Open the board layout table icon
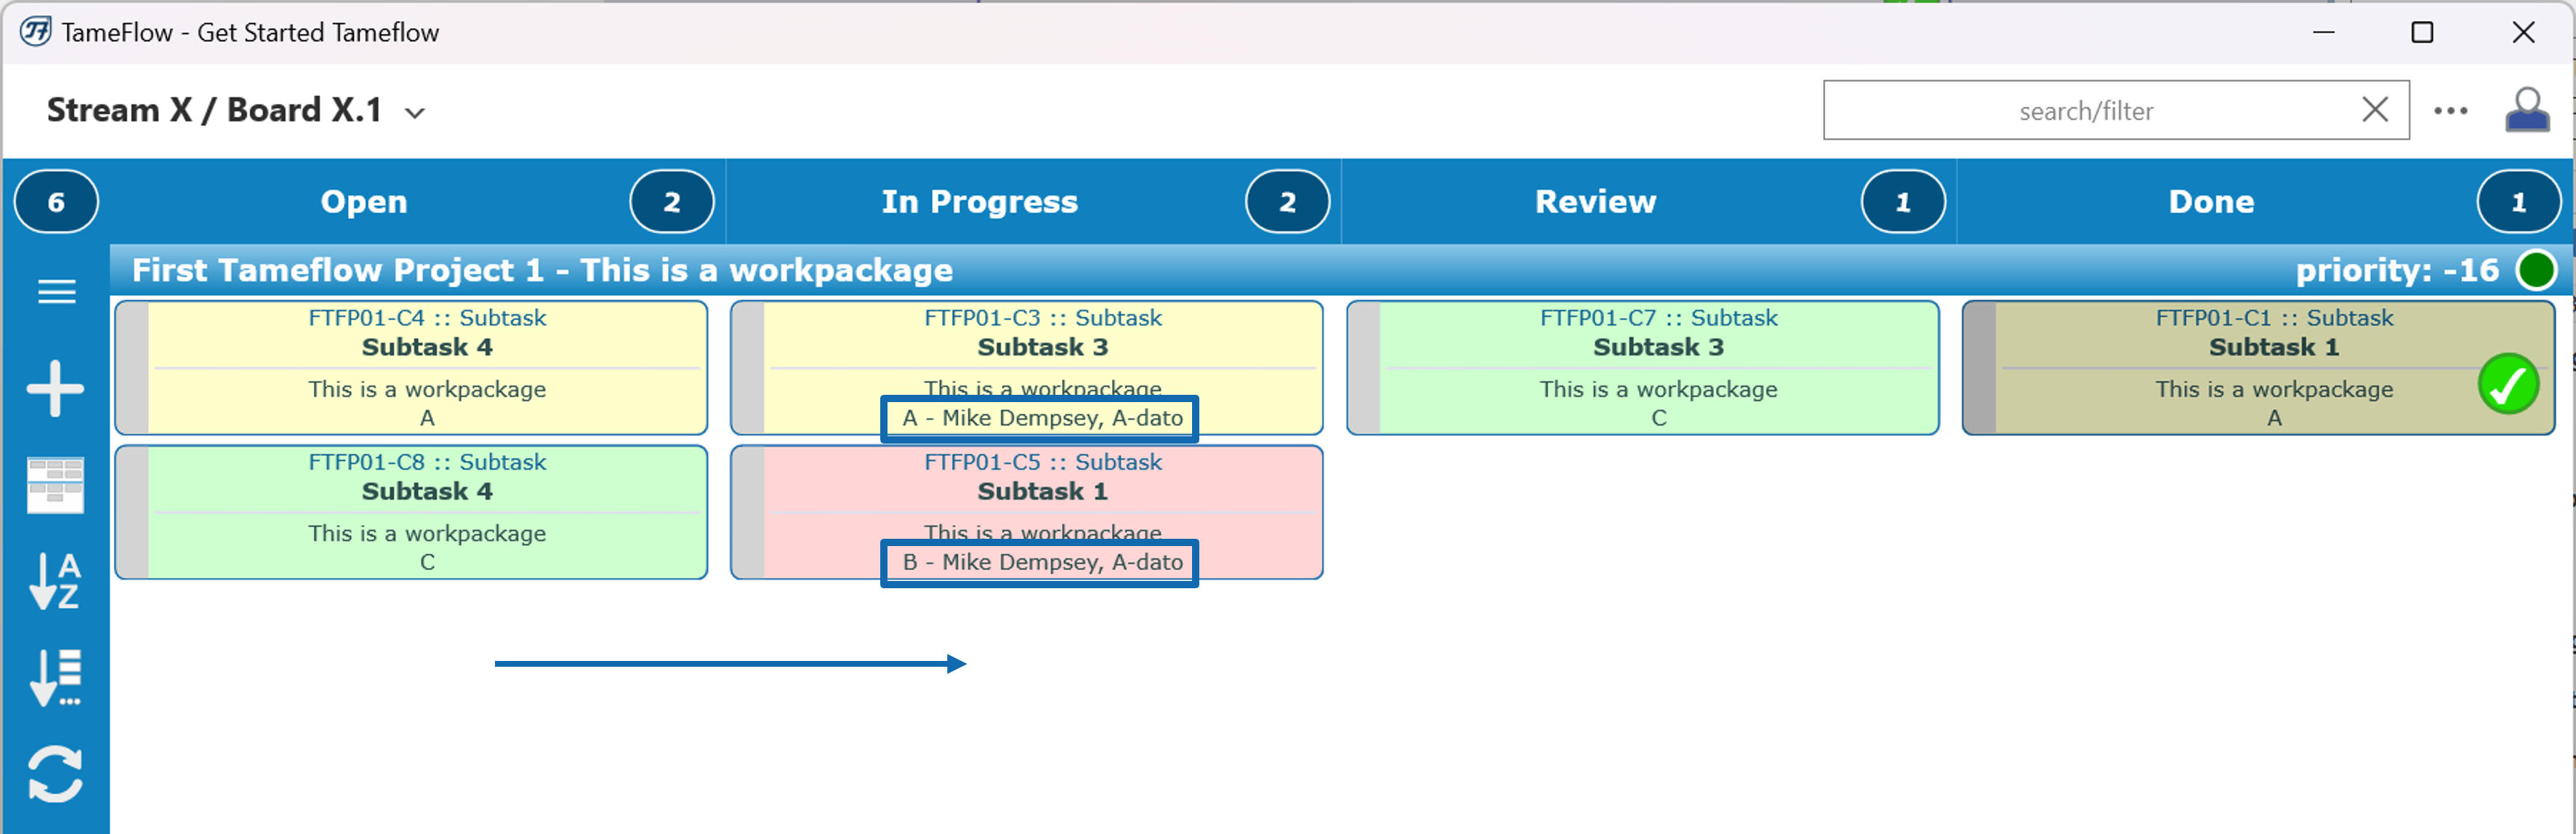This screenshot has height=834, width=2576. click(x=56, y=485)
